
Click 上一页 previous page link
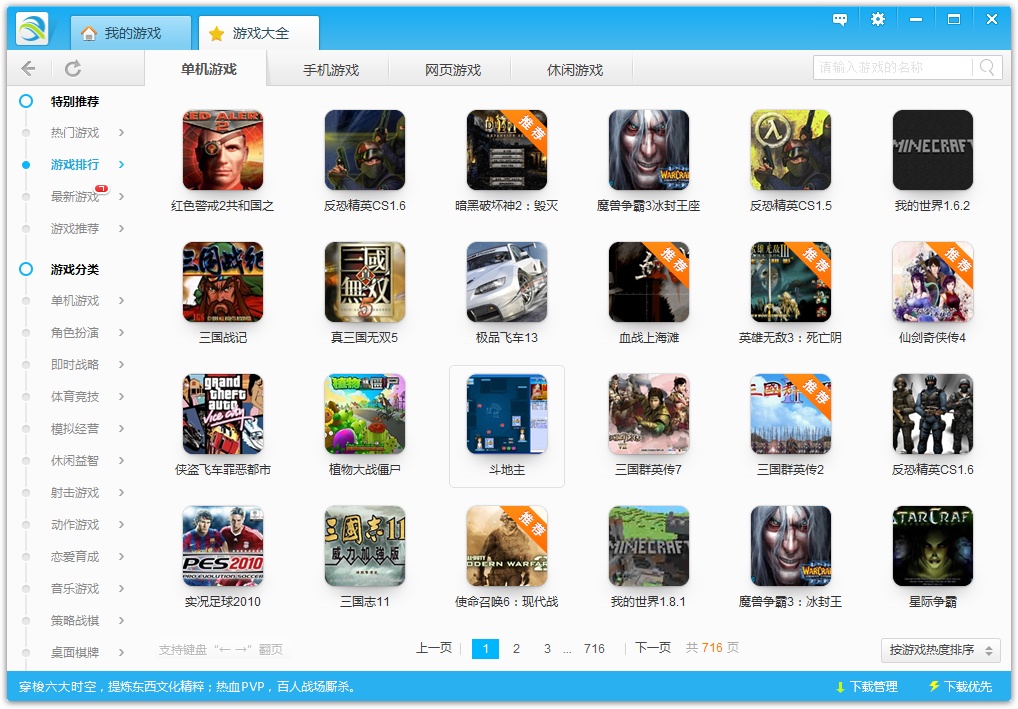434,648
